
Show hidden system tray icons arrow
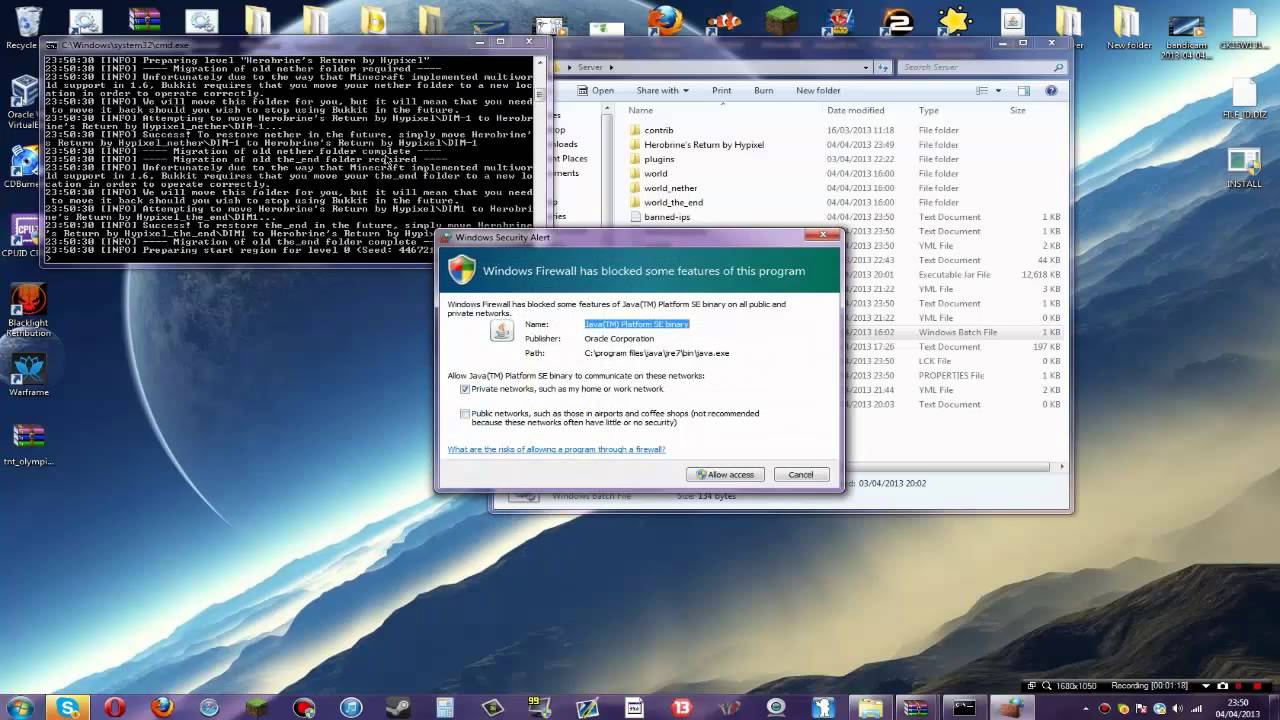point(1088,708)
